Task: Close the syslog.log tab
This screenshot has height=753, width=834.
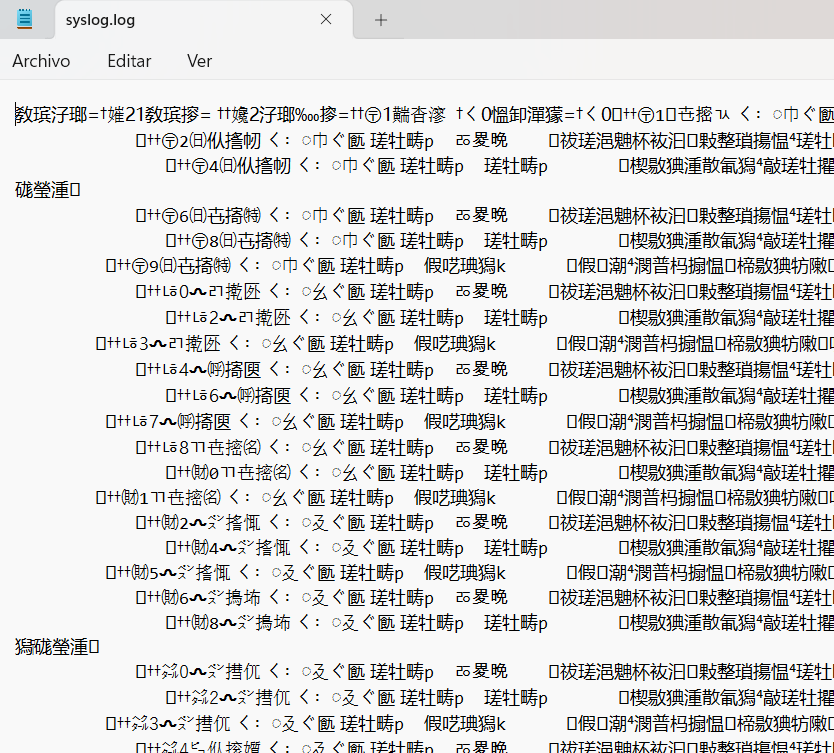Action: point(326,20)
